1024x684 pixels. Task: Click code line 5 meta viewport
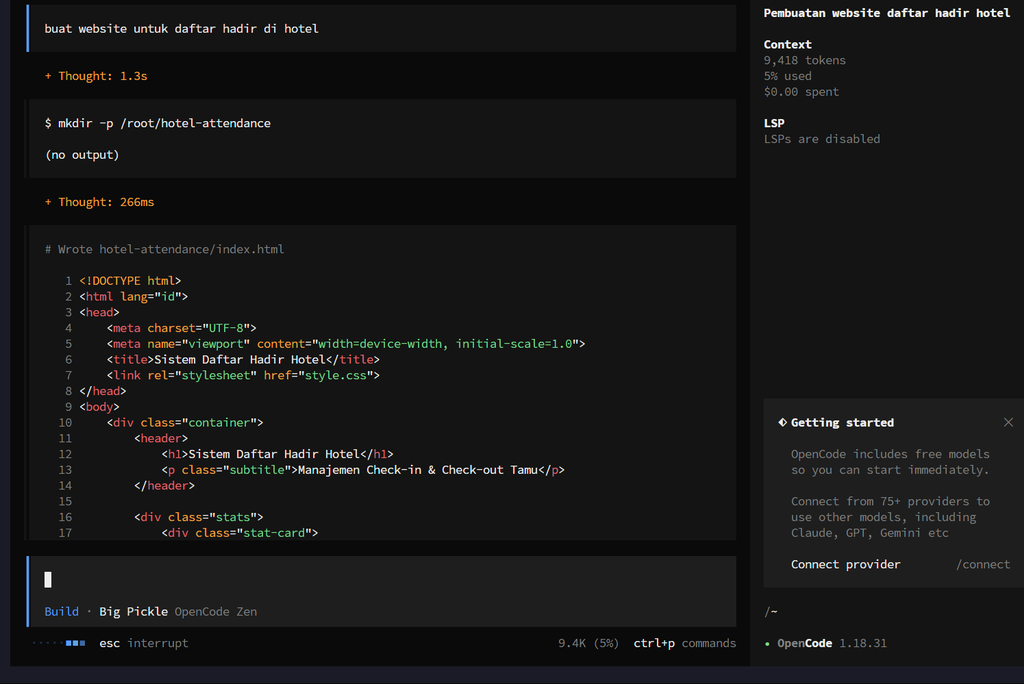tap(346, 344)
